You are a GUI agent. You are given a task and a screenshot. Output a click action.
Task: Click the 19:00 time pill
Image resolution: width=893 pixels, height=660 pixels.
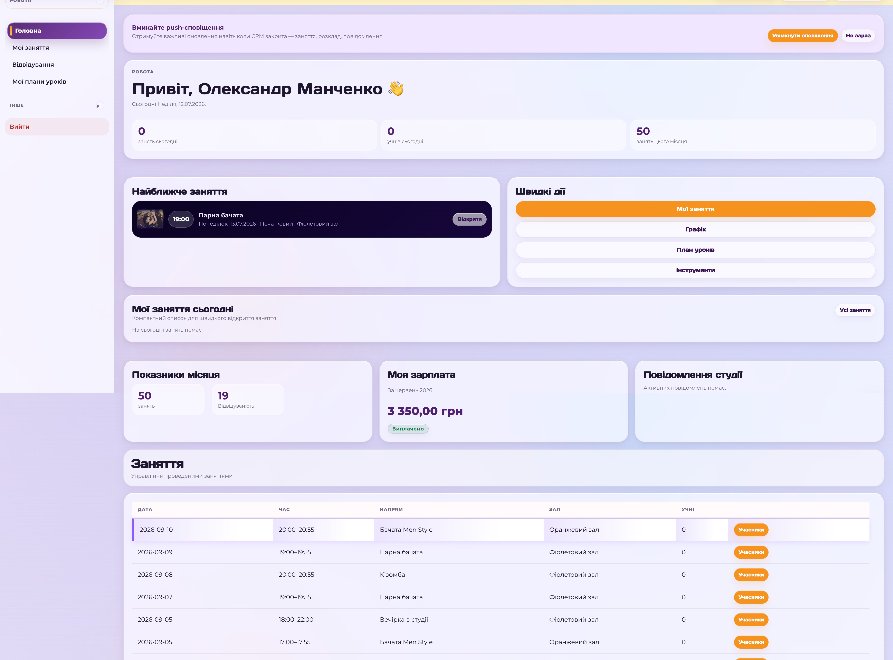(181, 219)
